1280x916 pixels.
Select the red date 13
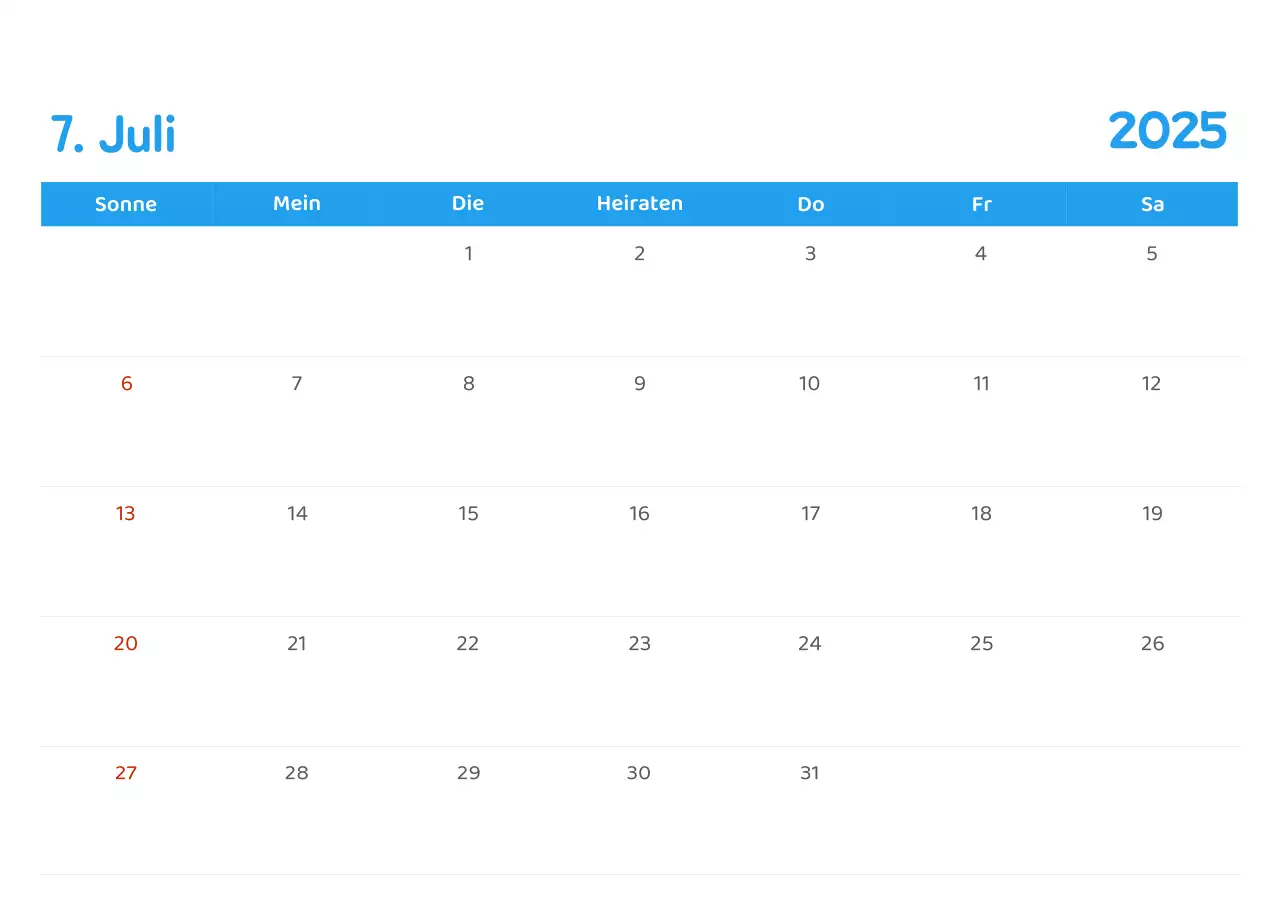pos(126,514)
